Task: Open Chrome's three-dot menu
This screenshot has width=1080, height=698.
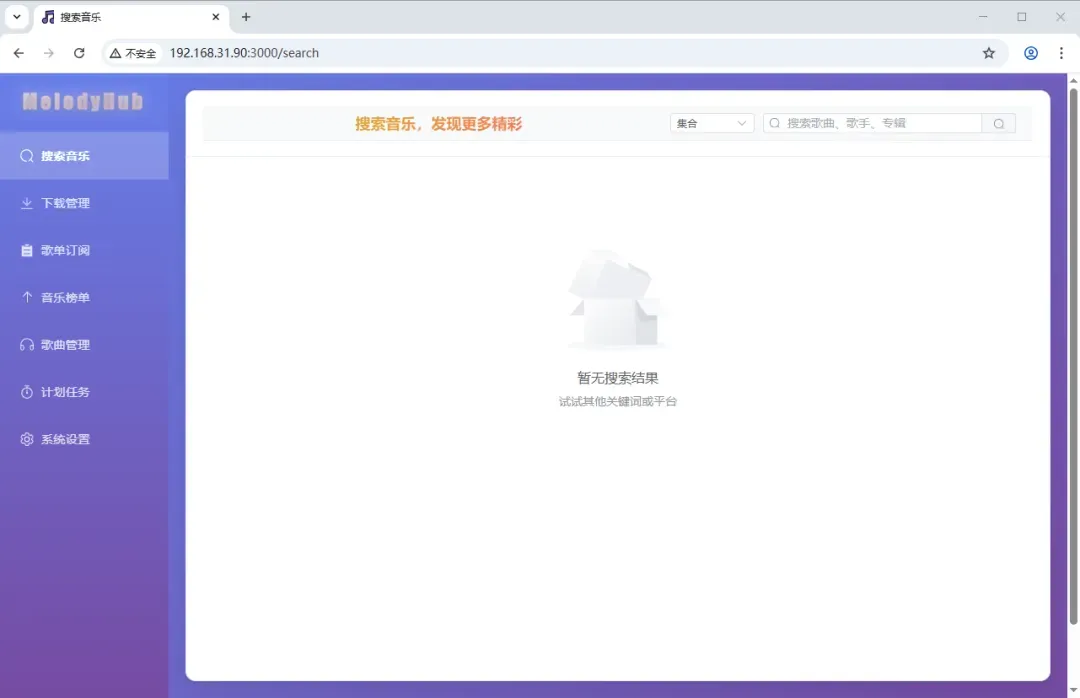Action: coord(1061,53)
